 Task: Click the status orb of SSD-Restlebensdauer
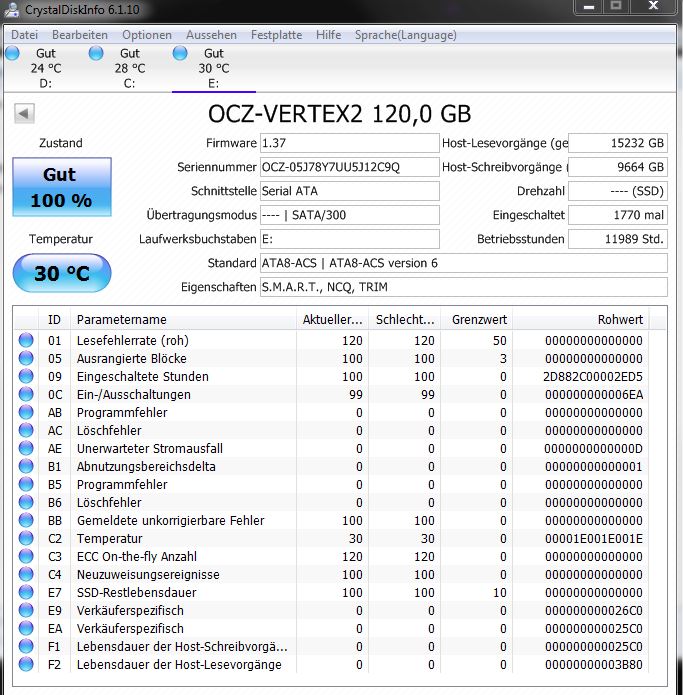(26, 592)
